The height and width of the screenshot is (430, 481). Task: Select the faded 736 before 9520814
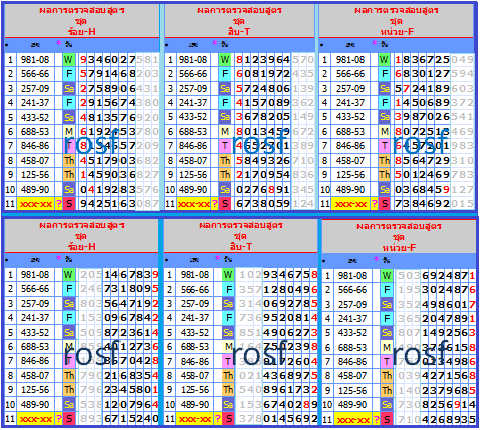click(x=250, y=318)
